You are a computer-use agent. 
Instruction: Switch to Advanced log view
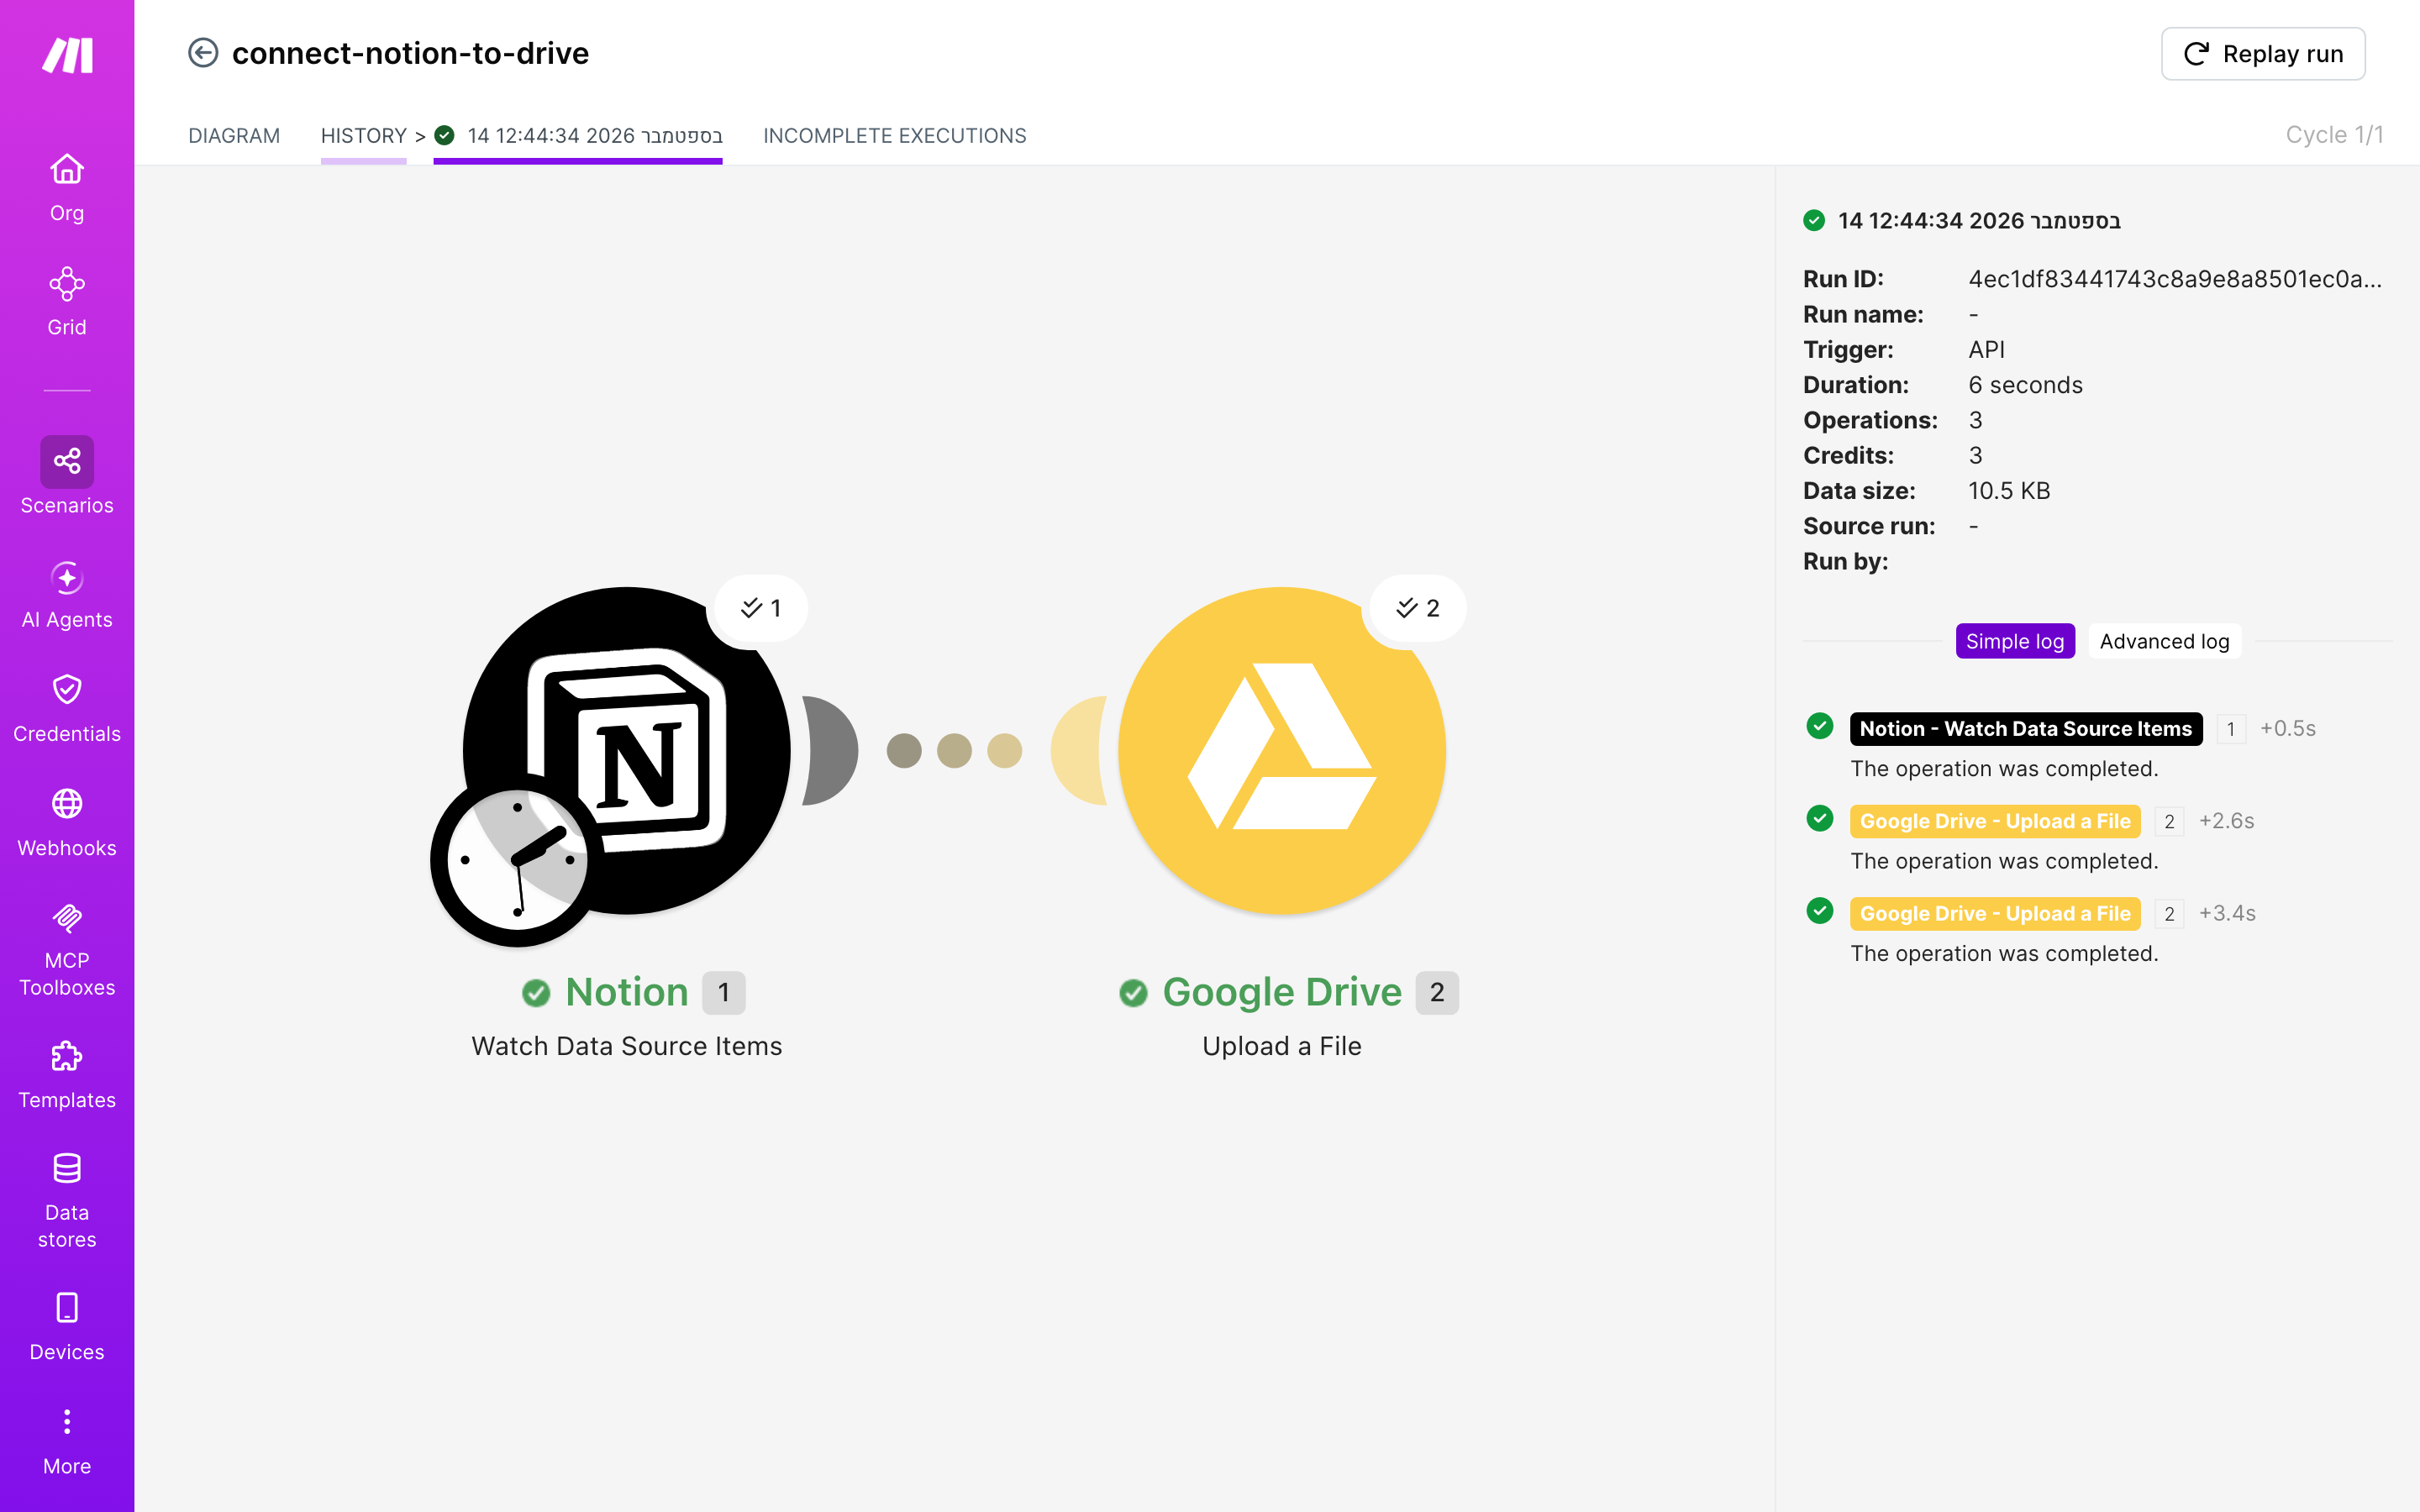point(2164,641)
